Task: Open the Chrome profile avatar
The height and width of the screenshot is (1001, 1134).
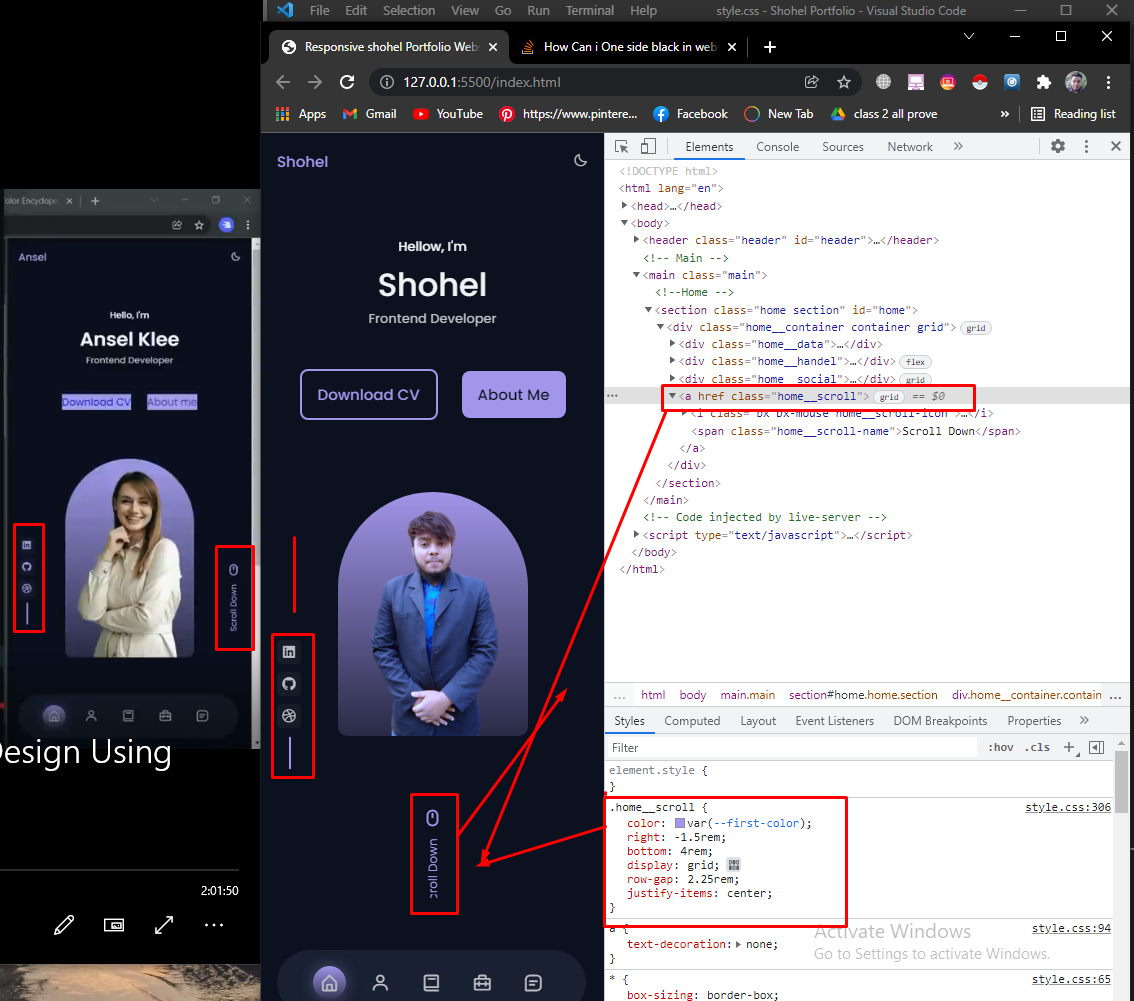Action: tap(1075, 82)
